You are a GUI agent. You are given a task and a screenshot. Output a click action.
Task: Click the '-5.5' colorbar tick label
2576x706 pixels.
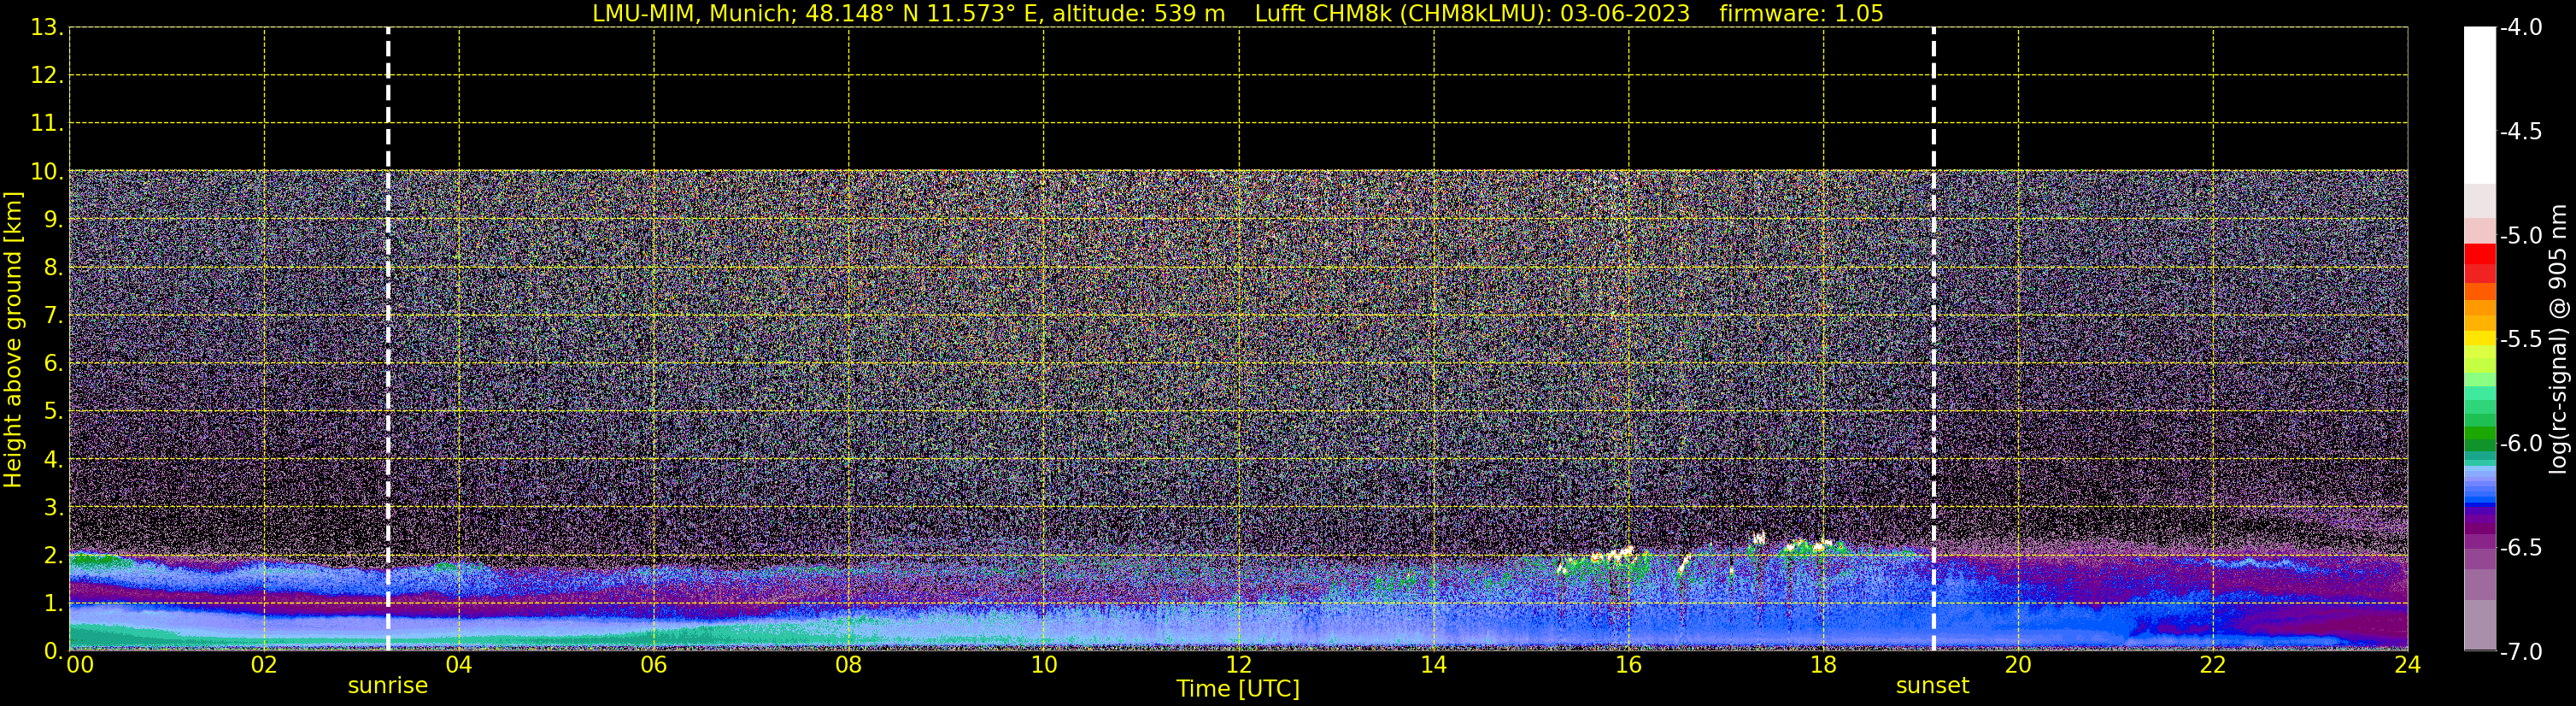click(2520, 340)
